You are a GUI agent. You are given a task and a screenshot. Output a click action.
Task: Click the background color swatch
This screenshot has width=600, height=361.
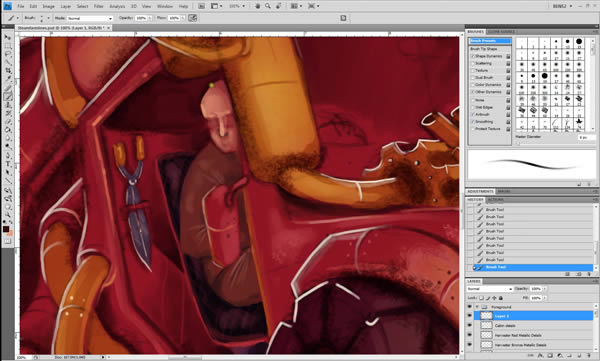(x=10, y=233)
